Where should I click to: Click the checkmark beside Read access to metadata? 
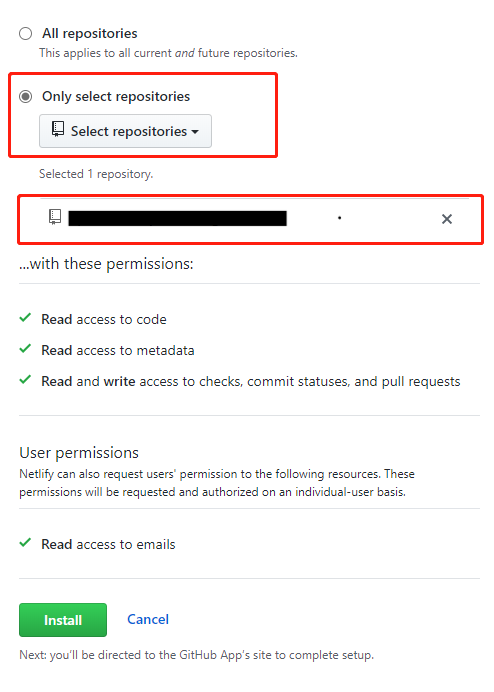tap(25, 349)
